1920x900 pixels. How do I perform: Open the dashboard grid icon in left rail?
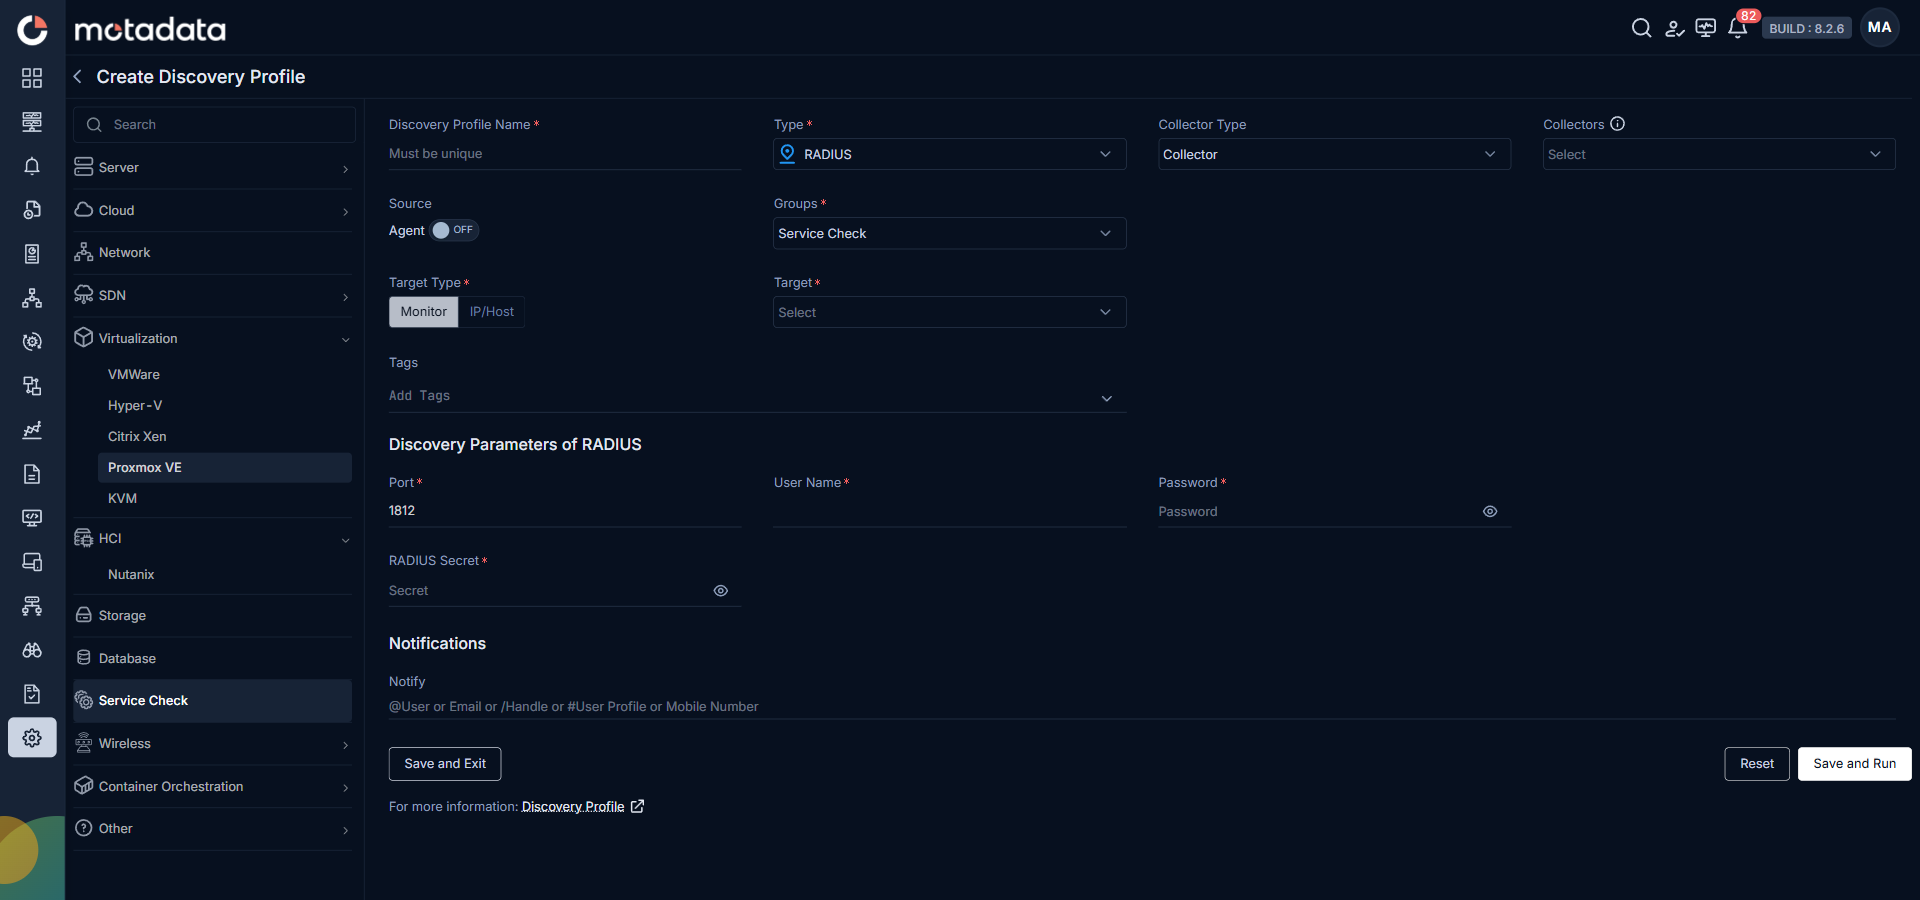coord(32,78)
